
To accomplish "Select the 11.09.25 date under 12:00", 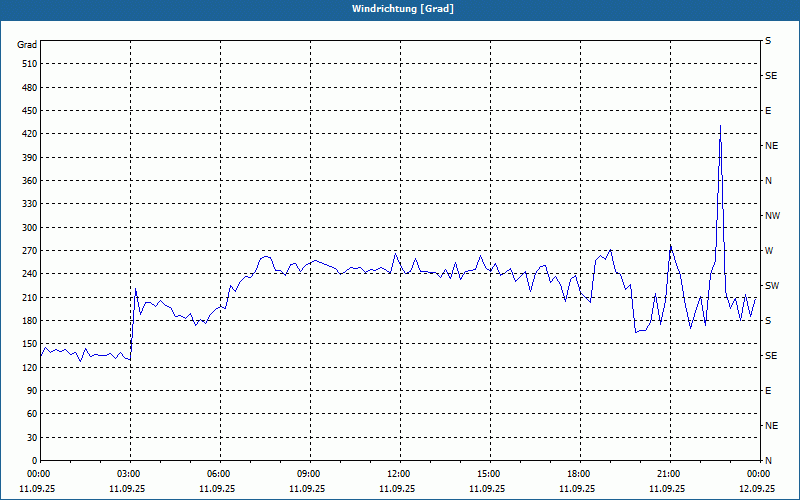I will click(397, 488).
